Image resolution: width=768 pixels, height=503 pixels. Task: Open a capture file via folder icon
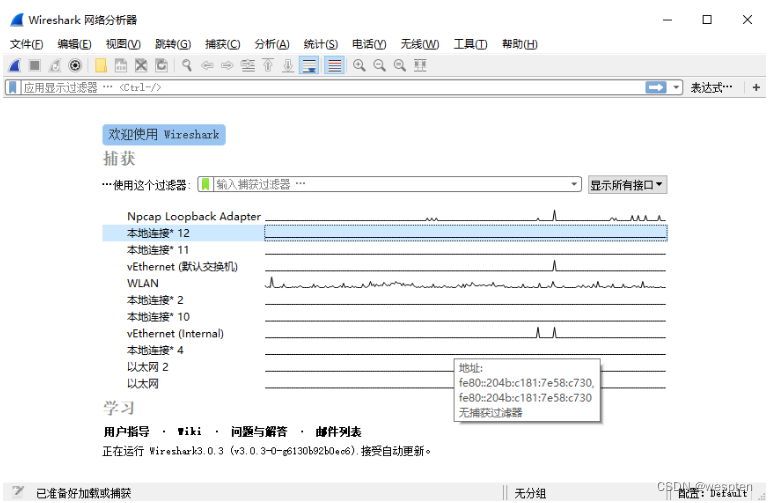click(x=101, y=65)
